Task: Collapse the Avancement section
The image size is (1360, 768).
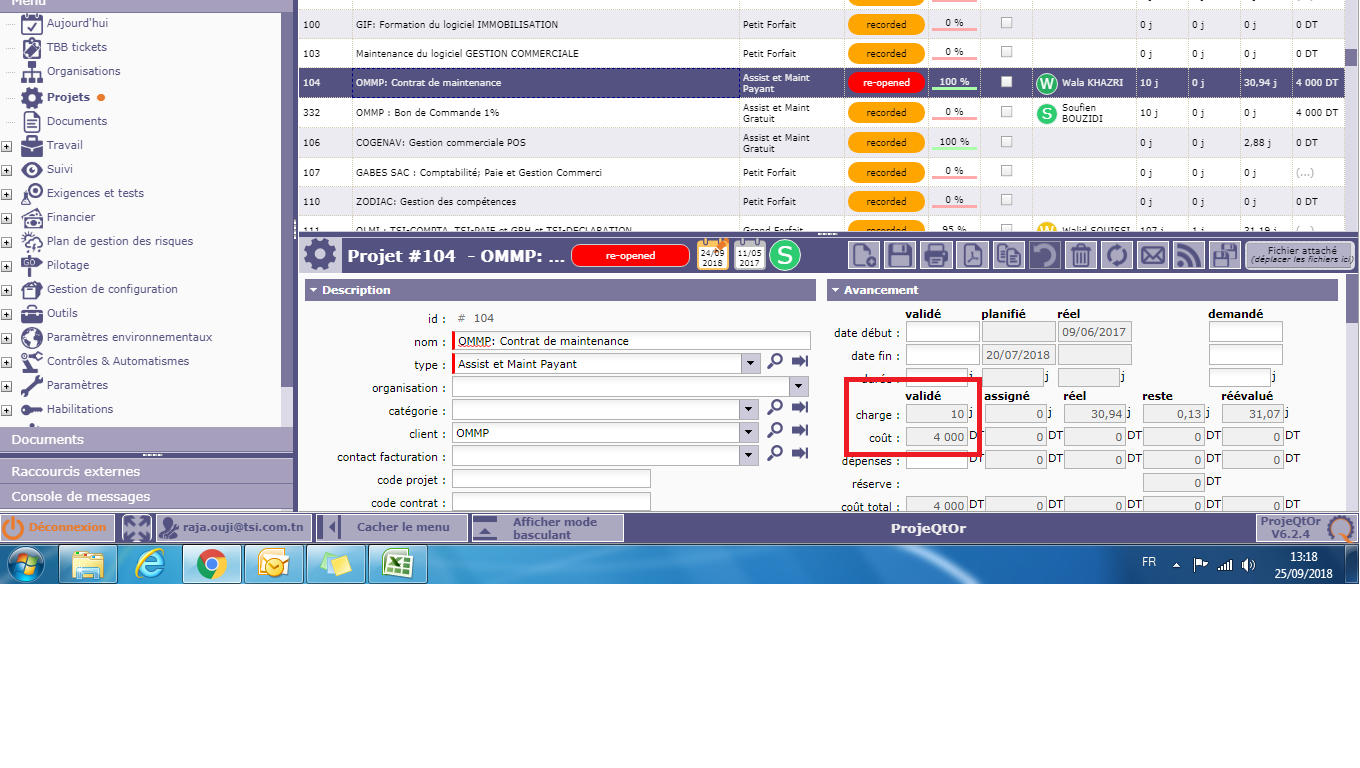Action: point(835,290)
